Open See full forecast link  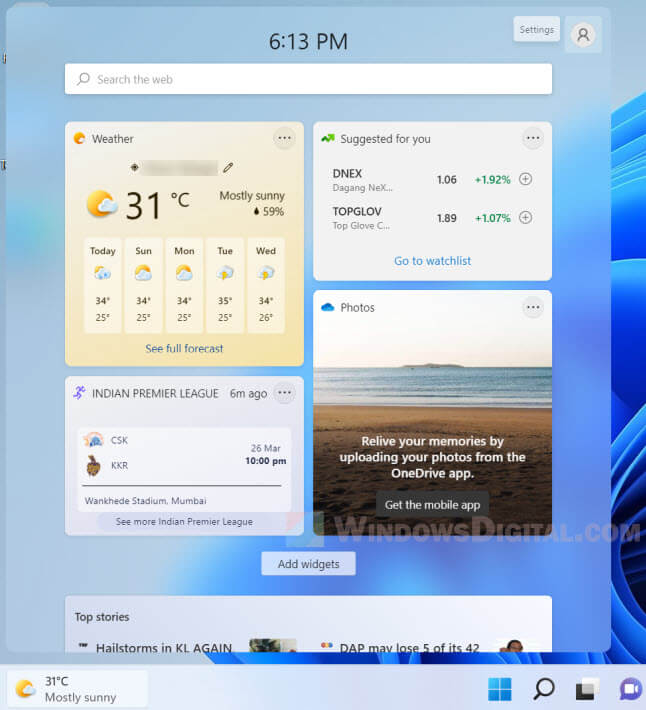point(184,348)
